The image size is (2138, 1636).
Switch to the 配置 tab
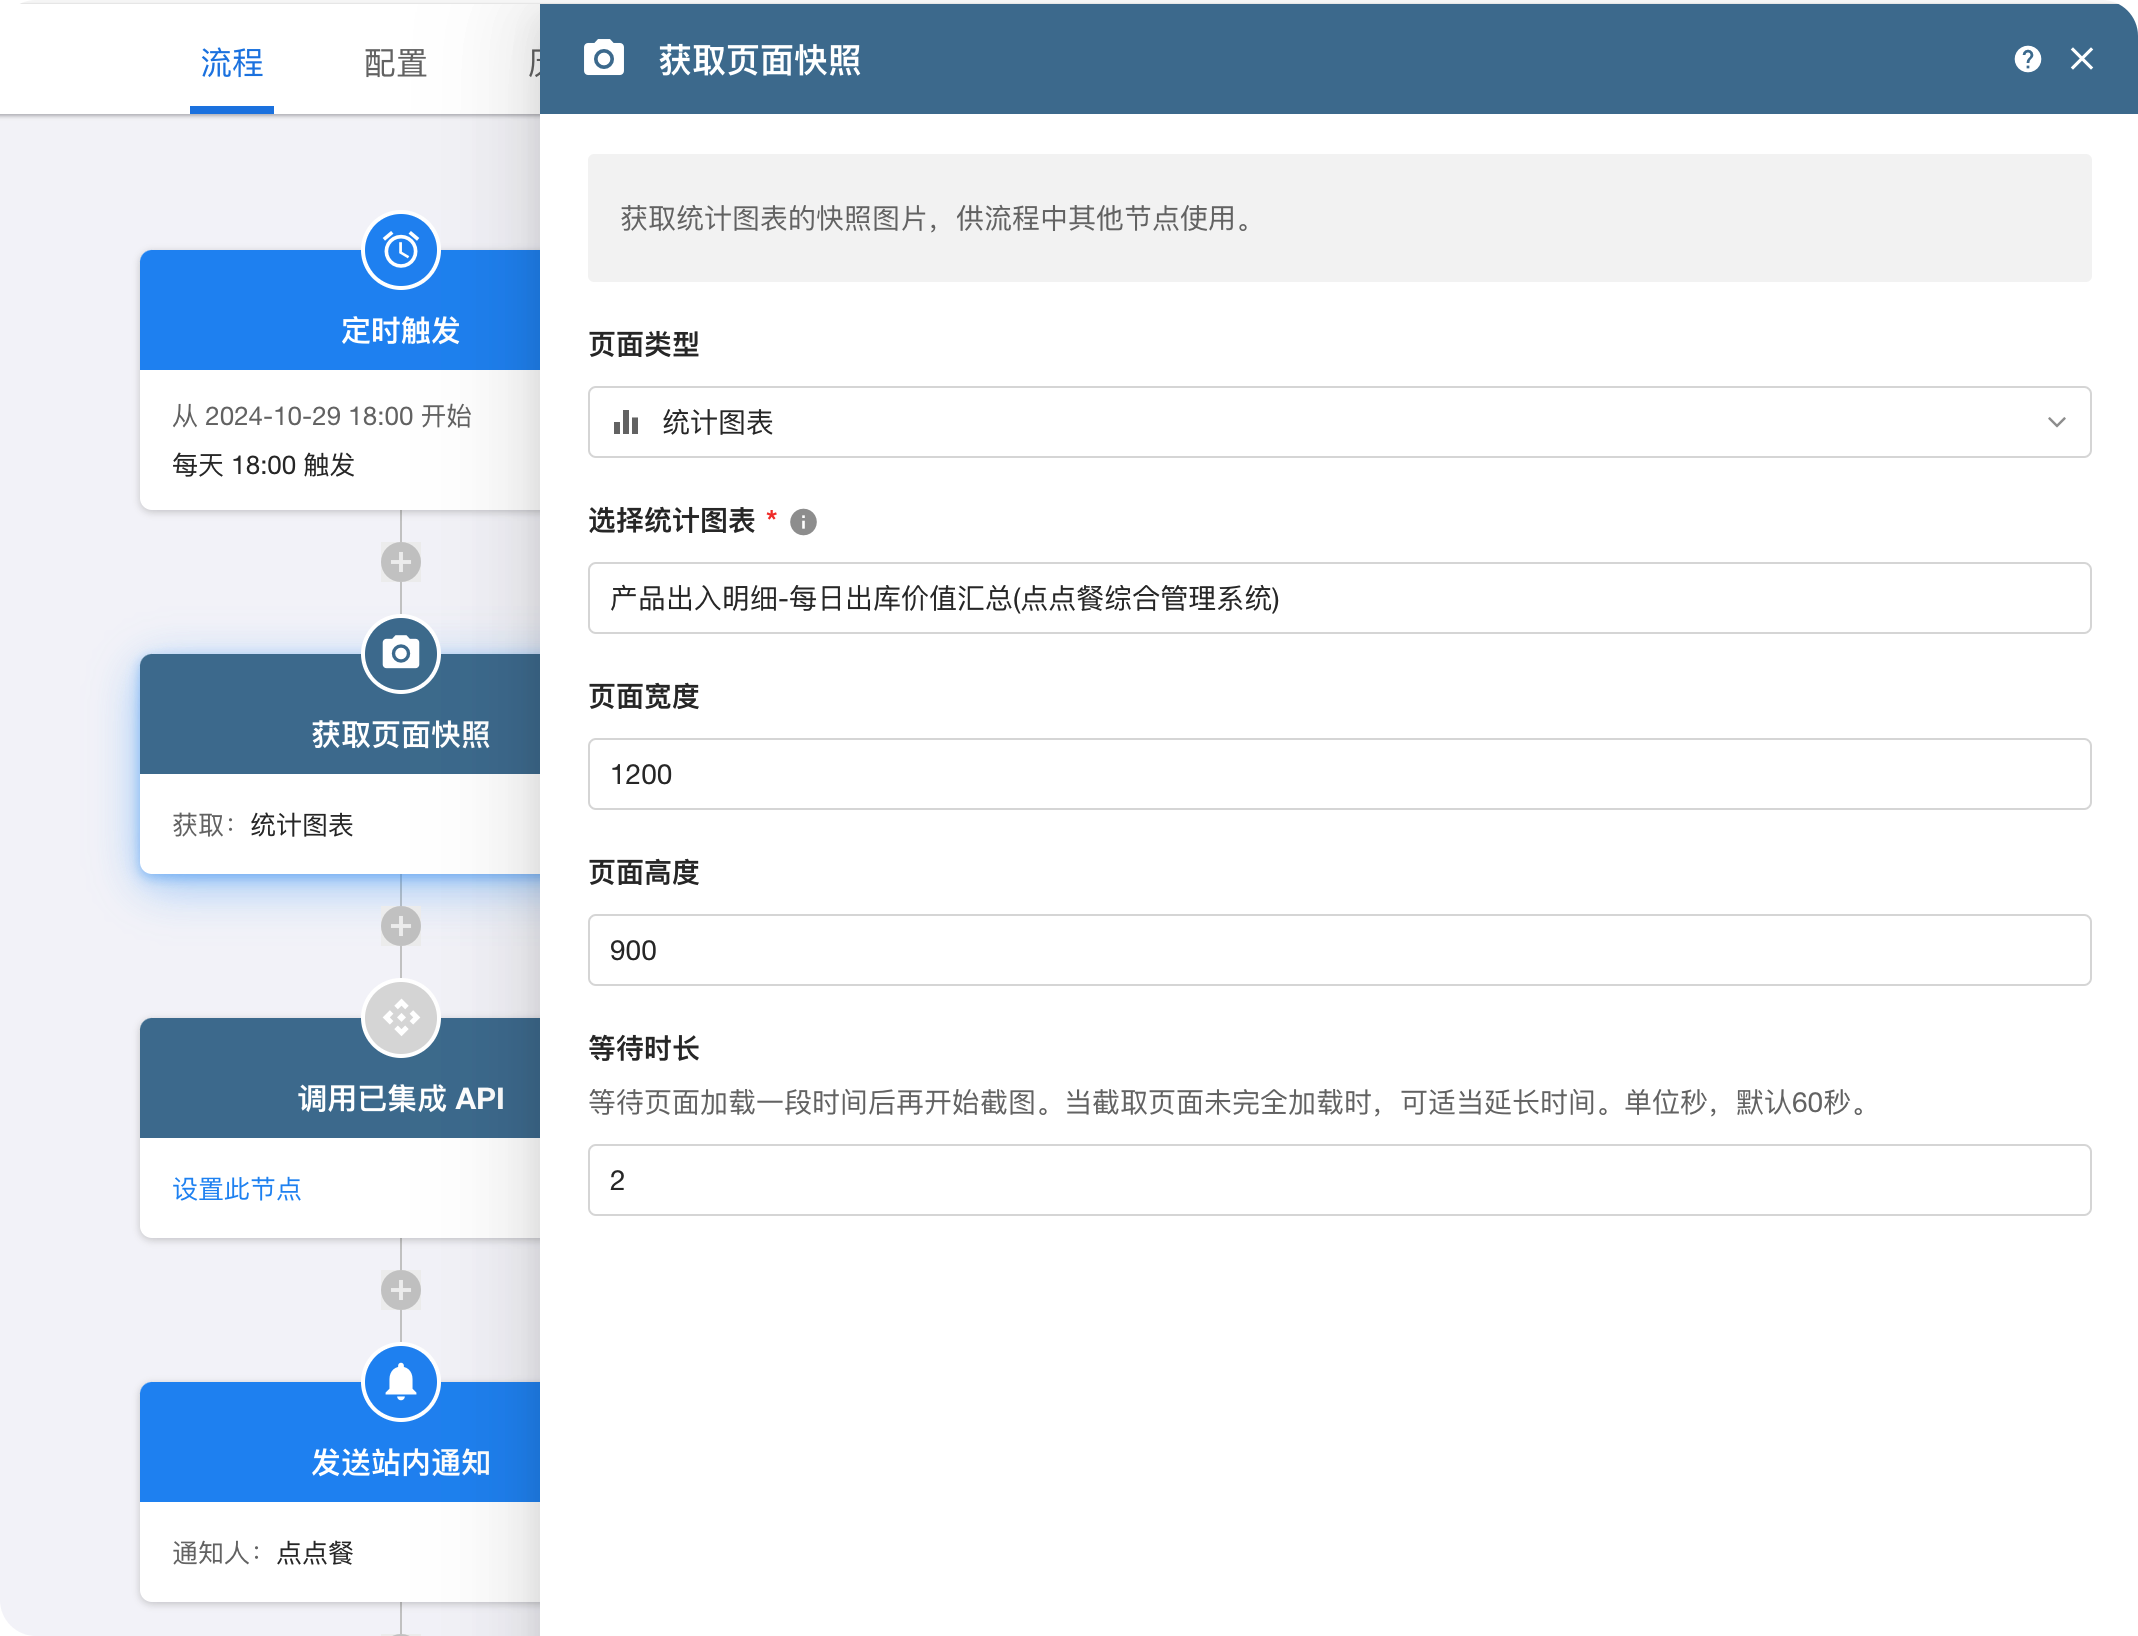395,63
